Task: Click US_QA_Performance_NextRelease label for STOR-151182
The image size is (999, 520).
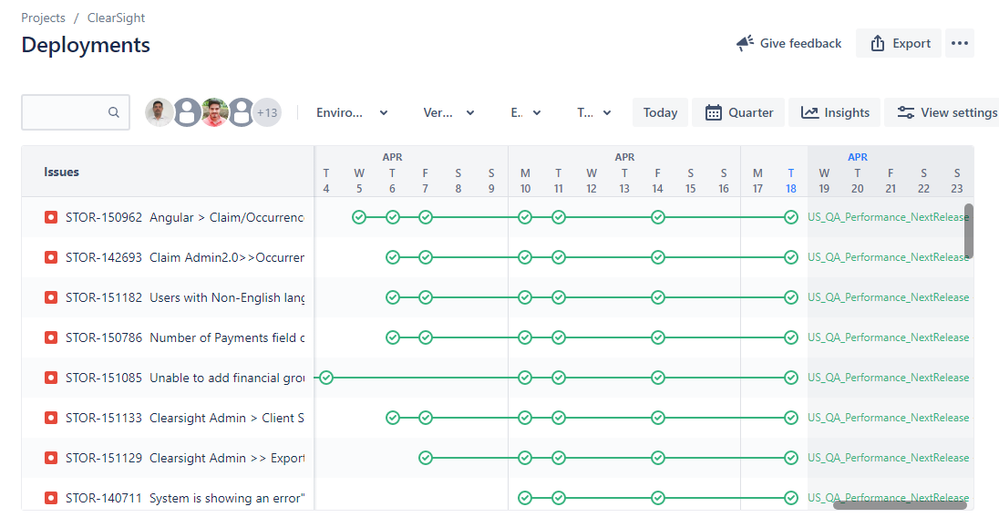Action: click(888, 298)
